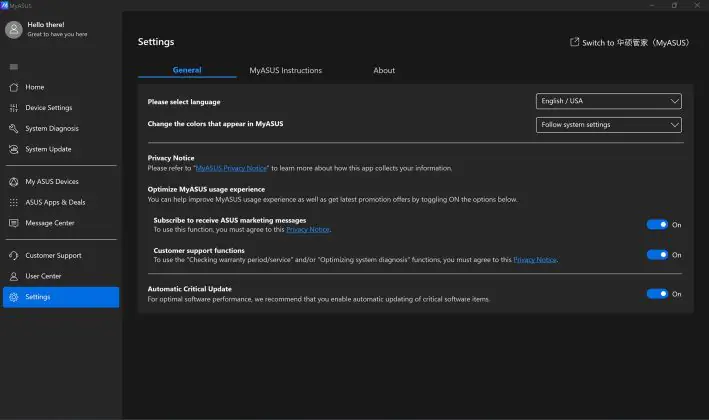Open System Update from the sidebar
Viewport: 709px width, 420px height.
pos(48,149)
